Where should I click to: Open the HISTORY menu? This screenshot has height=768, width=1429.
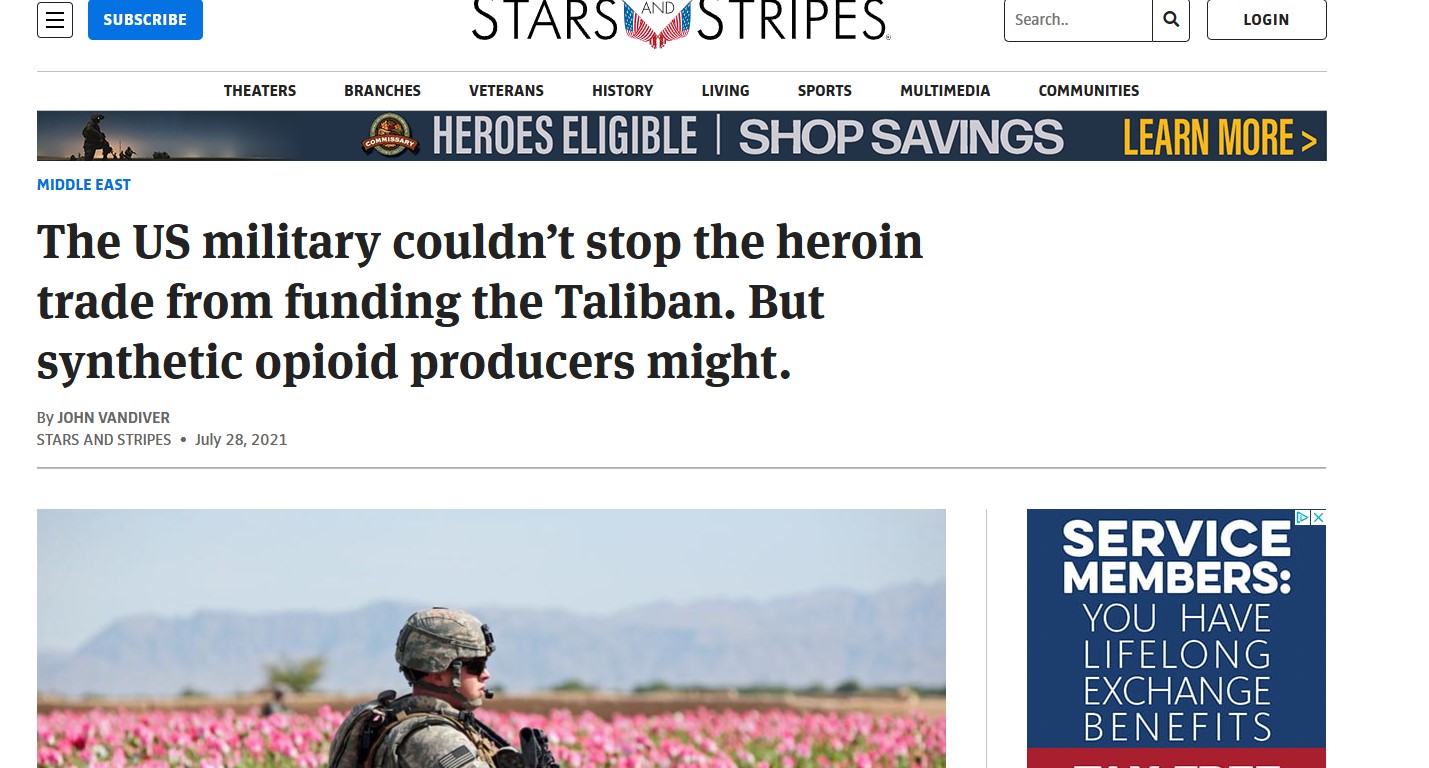point(622,90)
